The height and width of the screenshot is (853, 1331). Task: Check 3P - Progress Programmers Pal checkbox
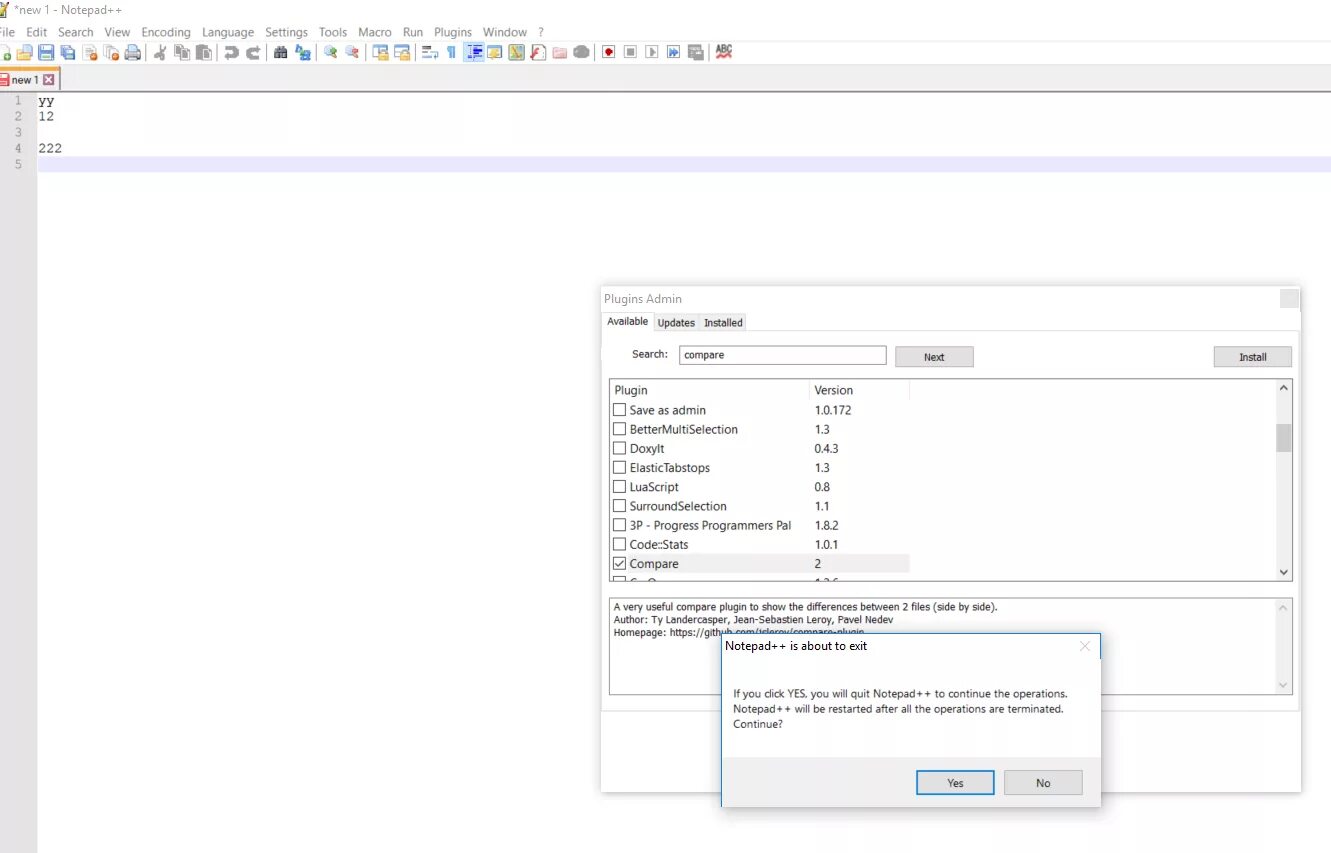pos(619,525)
